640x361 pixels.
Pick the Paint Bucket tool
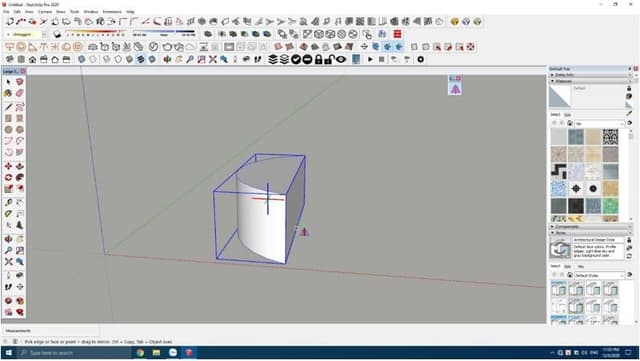point(9,93)
